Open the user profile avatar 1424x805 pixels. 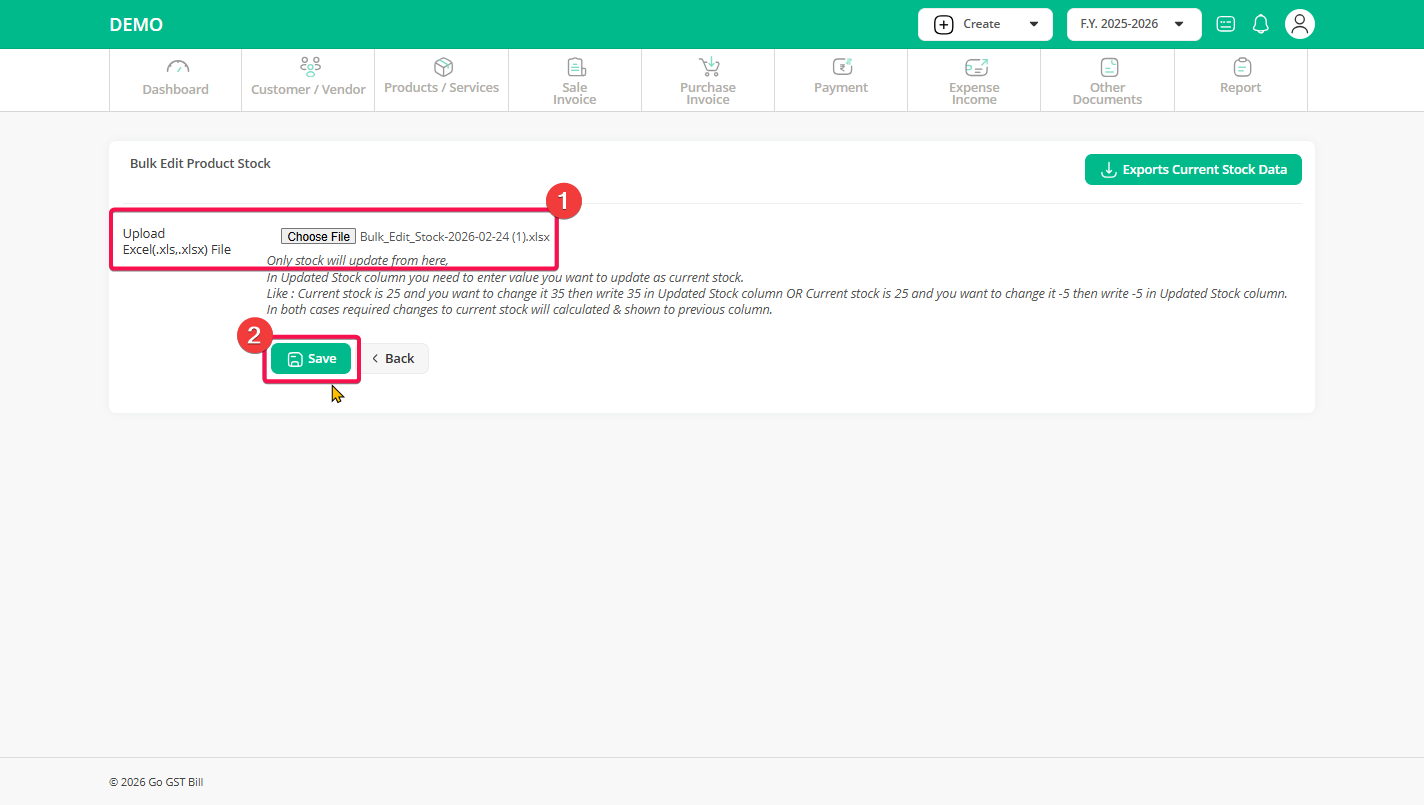coord(1299,24)
